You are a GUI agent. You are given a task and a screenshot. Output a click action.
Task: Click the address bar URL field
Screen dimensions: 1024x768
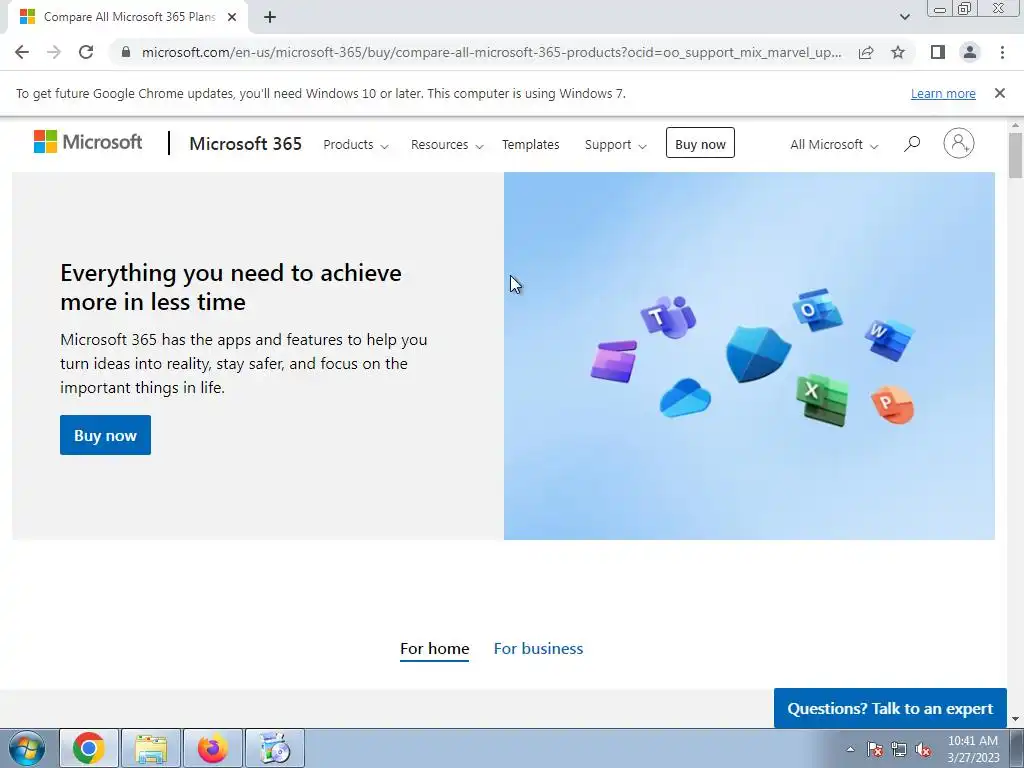(492, 52)
